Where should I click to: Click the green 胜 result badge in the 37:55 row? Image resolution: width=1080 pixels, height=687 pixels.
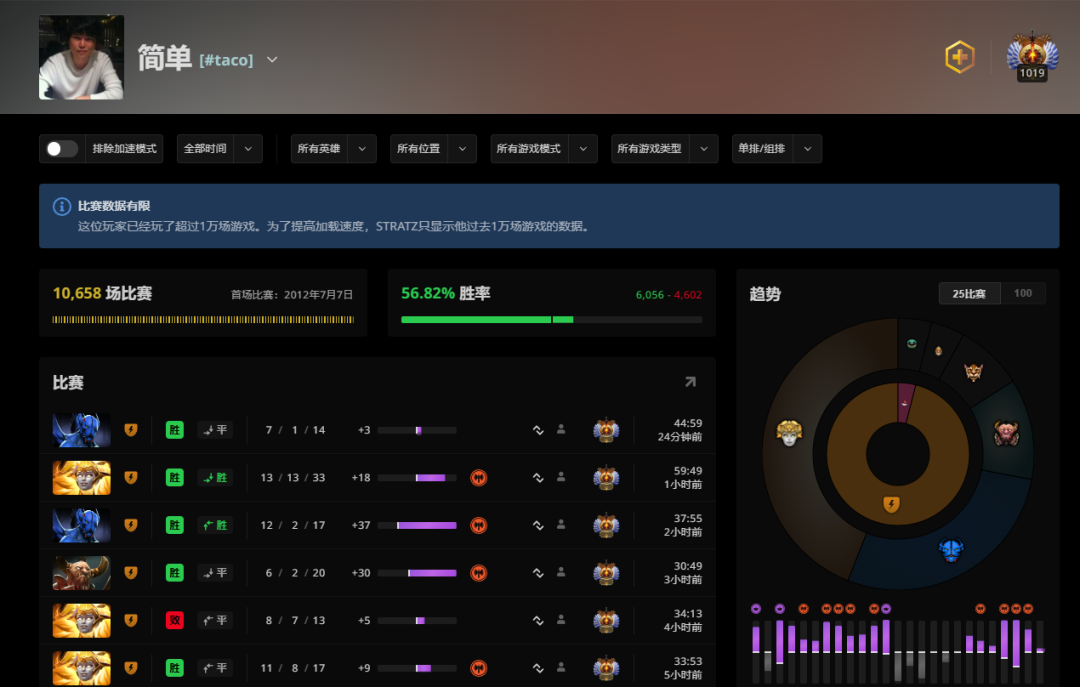pos(175,525)
